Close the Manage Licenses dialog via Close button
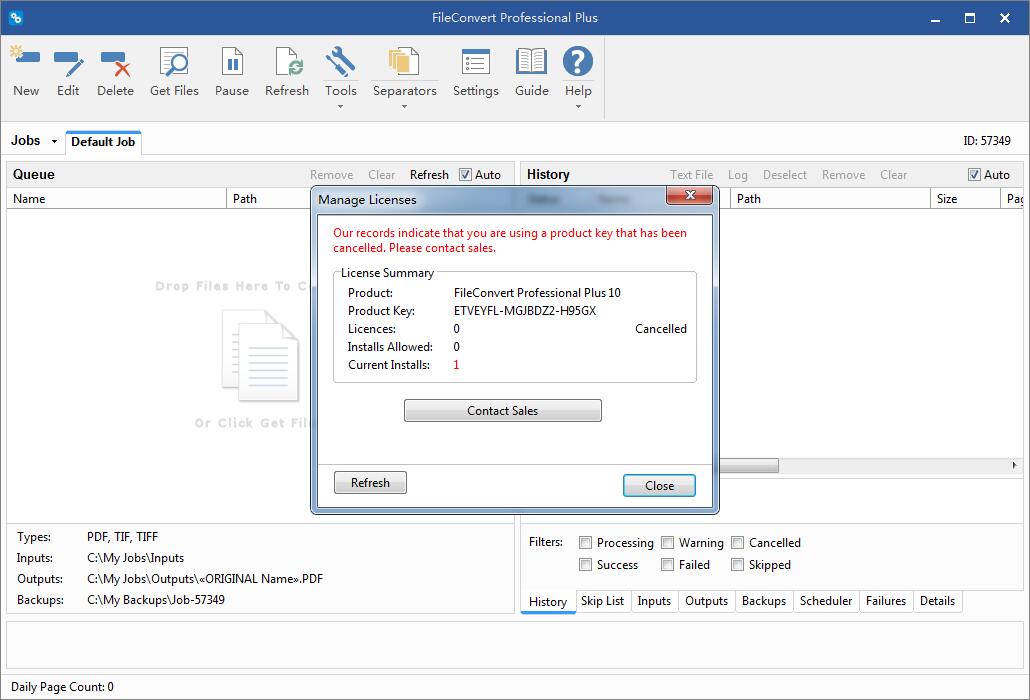The image size is (1030, 700). click(659, 485)
